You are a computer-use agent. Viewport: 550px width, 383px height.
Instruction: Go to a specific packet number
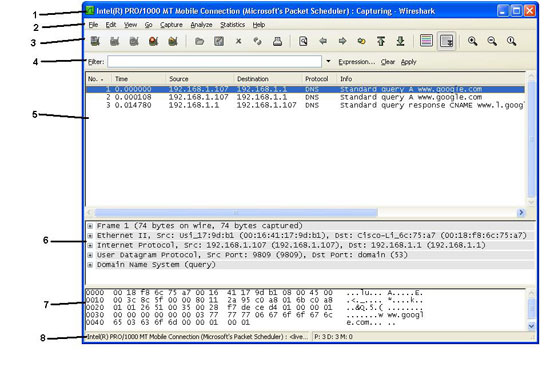tap(362, 41)
